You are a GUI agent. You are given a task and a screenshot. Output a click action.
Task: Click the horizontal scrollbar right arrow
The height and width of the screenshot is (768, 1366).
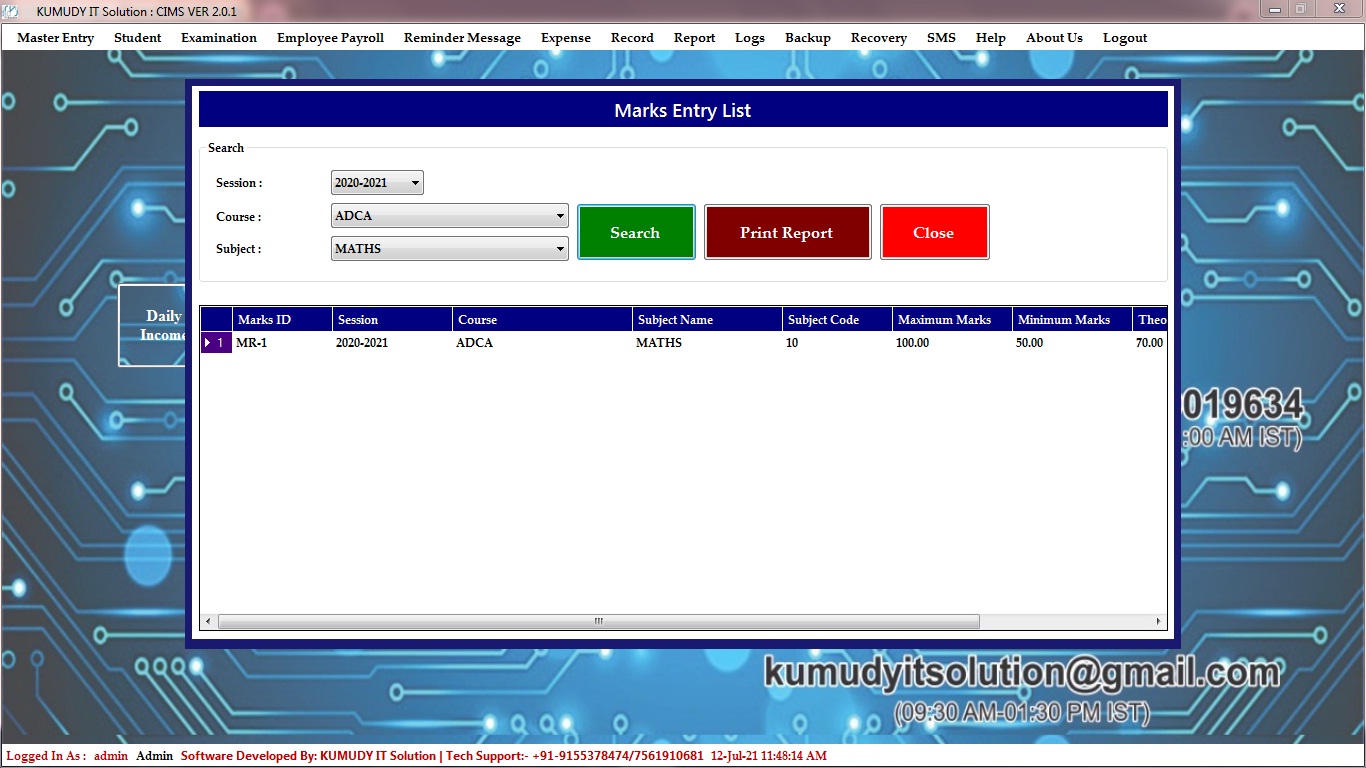(x=1159, y=621)
